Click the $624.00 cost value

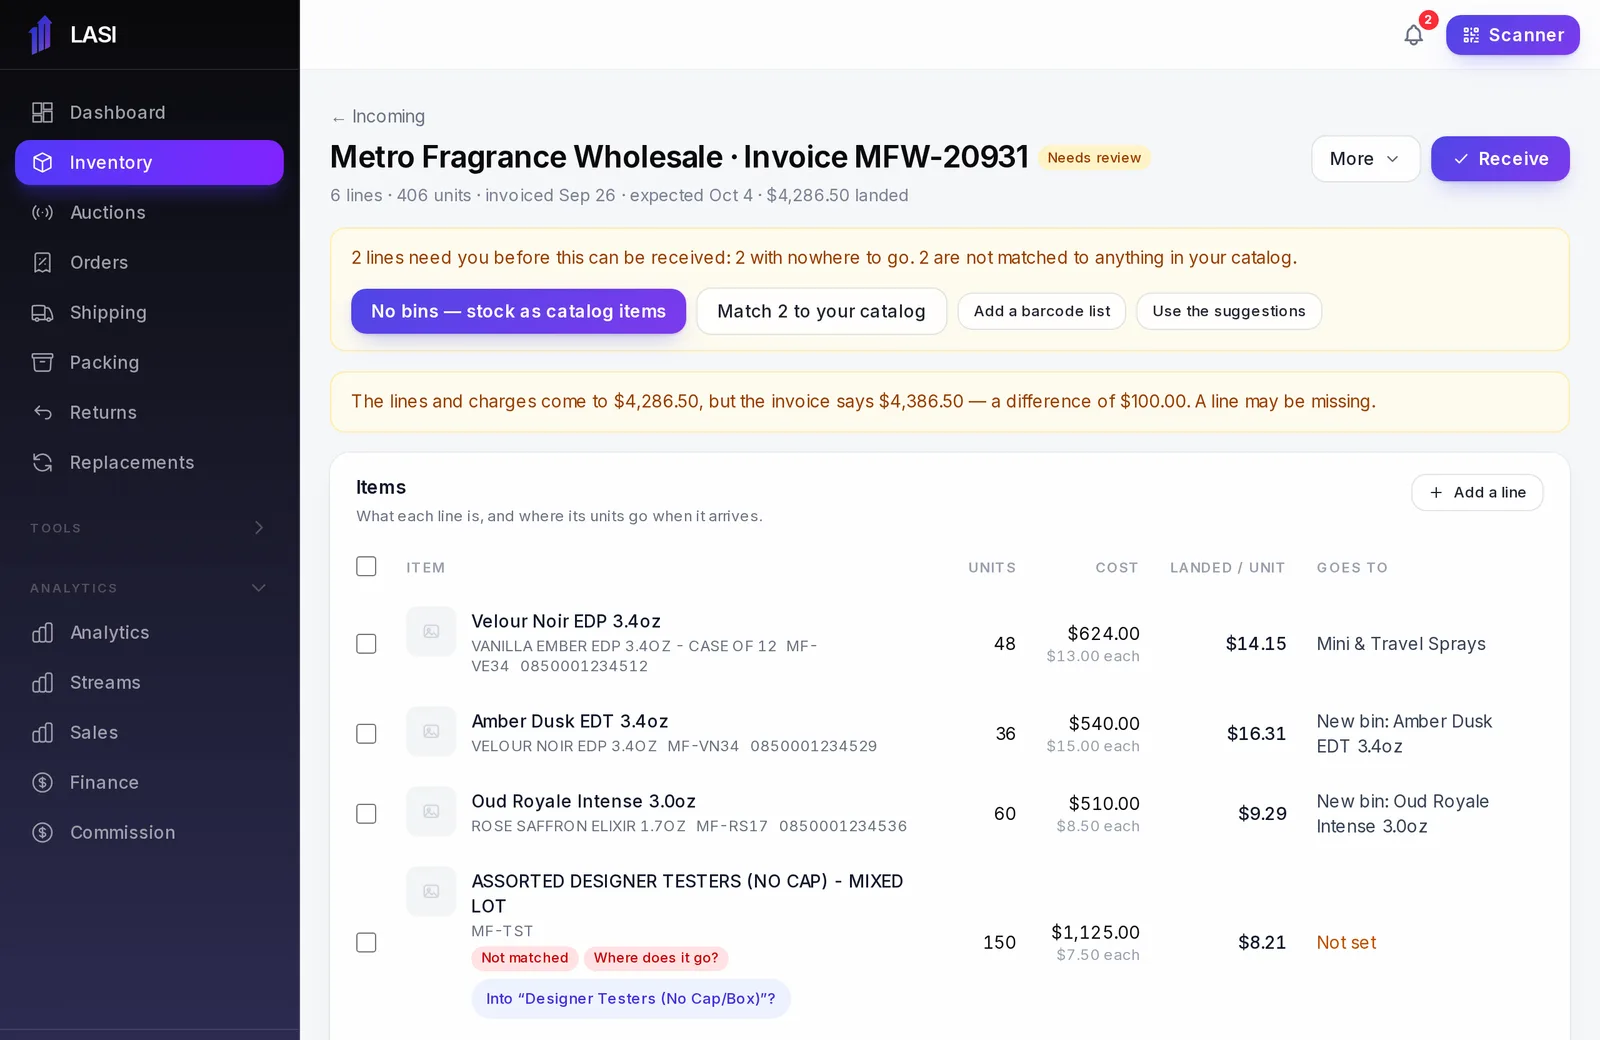(1103, 633)
